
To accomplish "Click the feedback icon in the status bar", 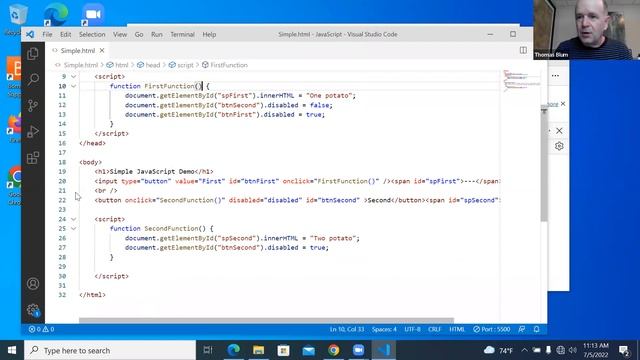I will pyautogui.click(x=522, y=329).
